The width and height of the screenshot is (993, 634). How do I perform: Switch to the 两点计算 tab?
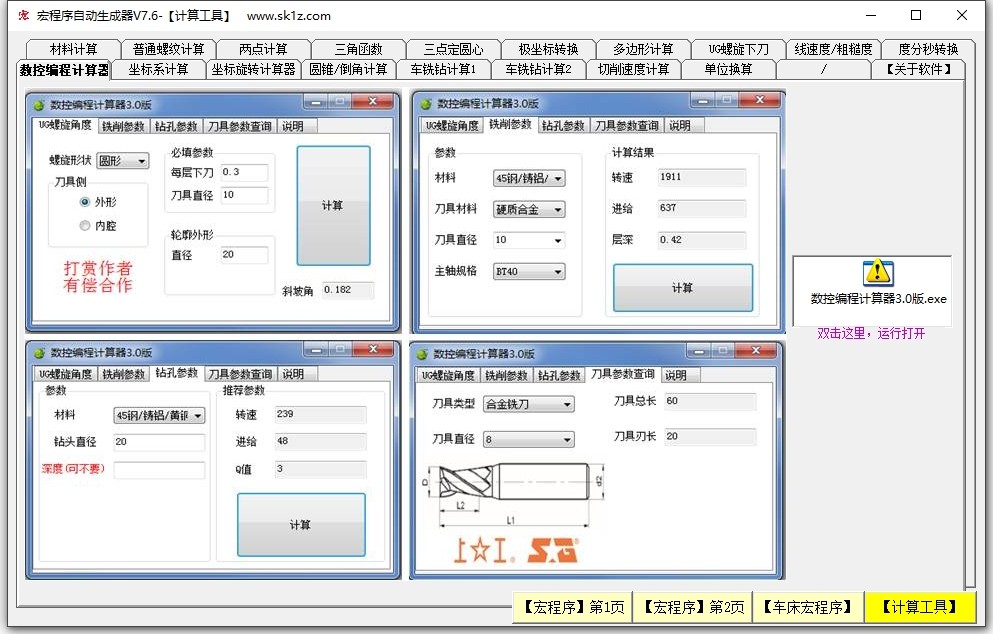263,49
